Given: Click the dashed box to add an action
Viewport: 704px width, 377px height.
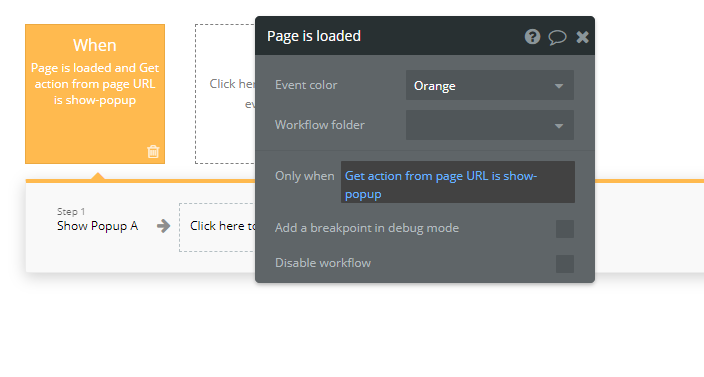Looking at the screenshot, I should pyautogui.click(x=217, y=227).
